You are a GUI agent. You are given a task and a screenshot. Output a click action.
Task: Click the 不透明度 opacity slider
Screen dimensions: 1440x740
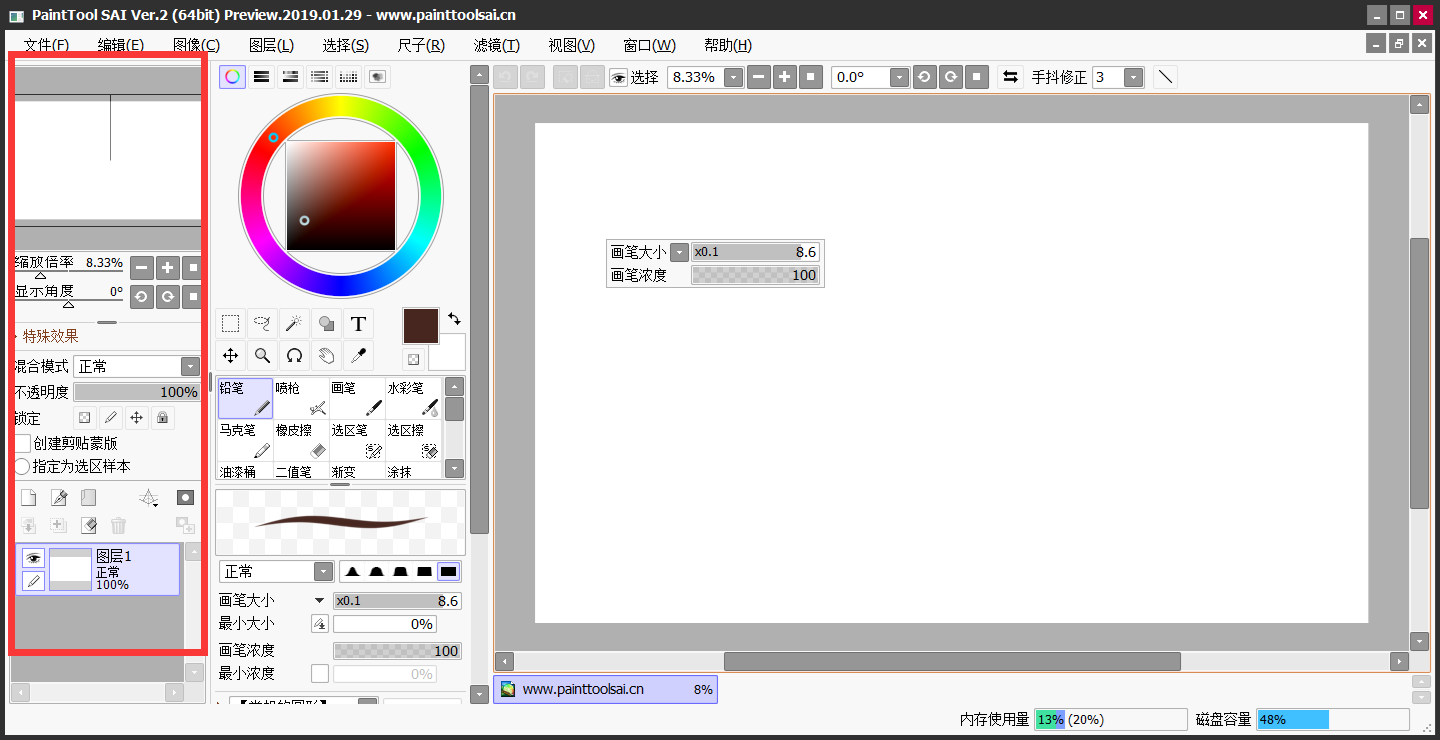[x=137, y=392]
